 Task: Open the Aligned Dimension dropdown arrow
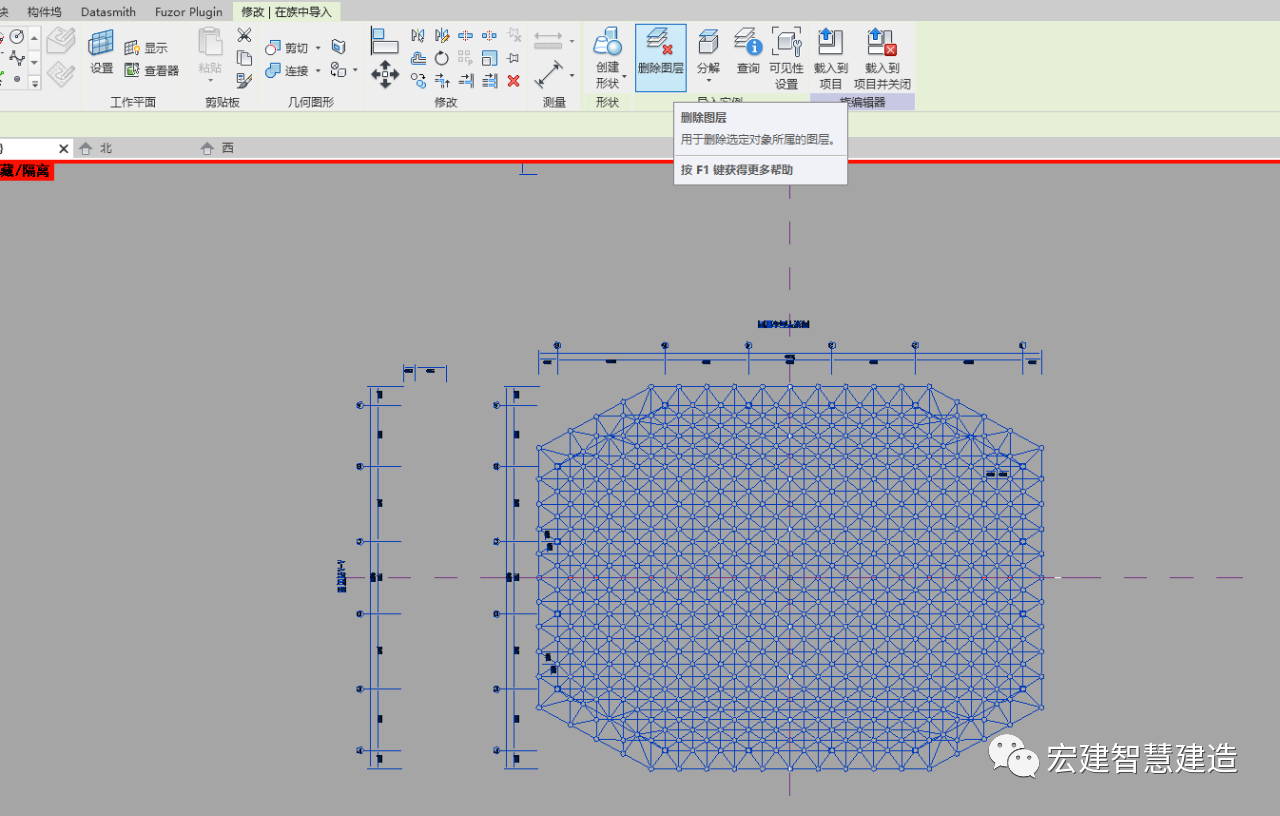(572, 75)
